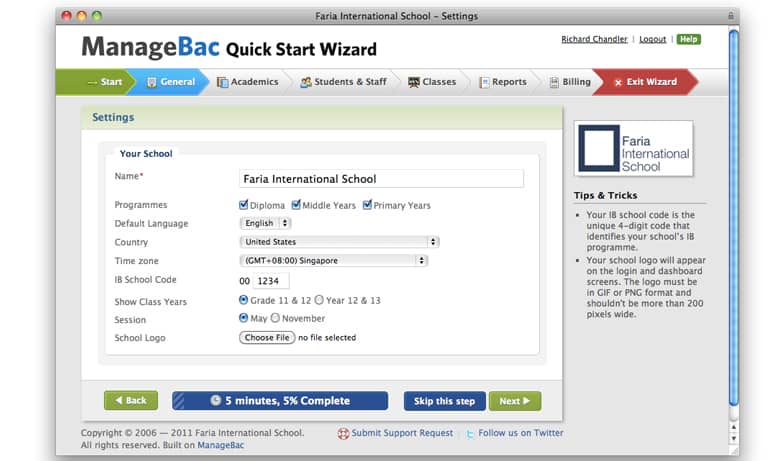Click the green Back button
Viewport: 768px width, 461px height.
[x=131, y=401]
